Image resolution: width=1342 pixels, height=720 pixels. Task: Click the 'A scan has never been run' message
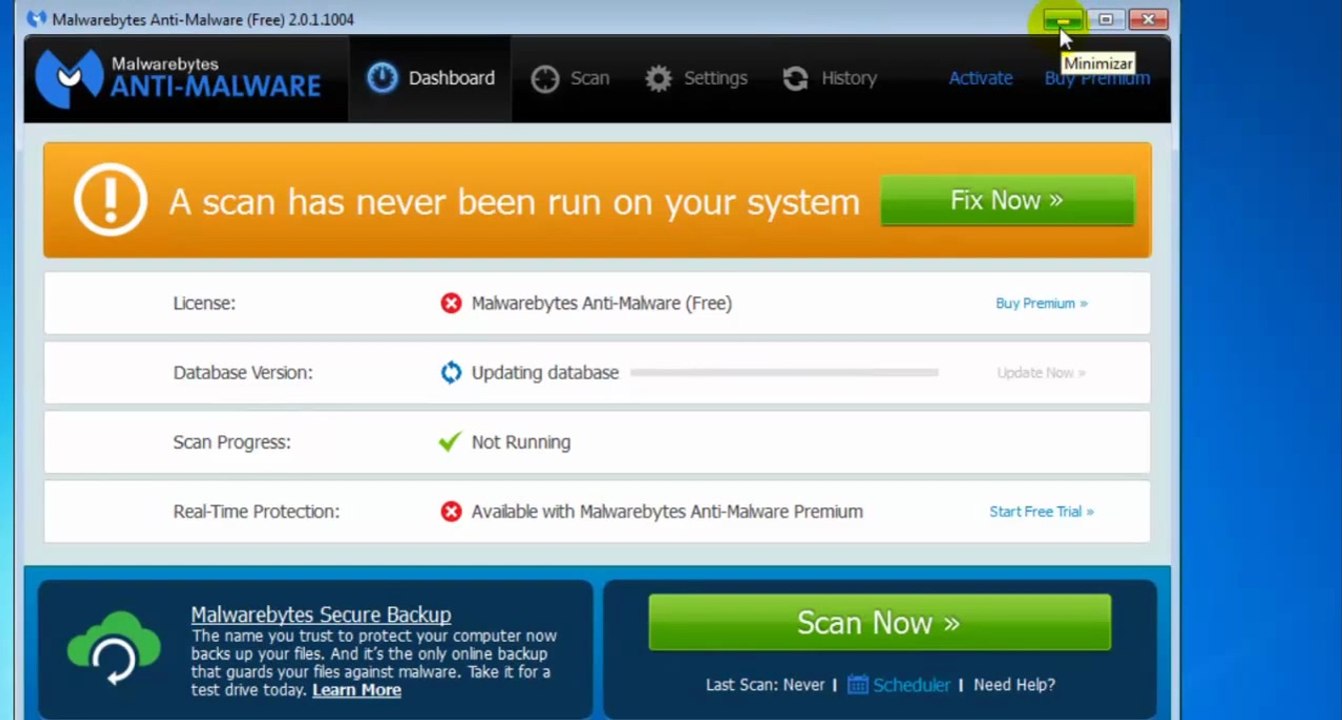click(x=514, y=202)
